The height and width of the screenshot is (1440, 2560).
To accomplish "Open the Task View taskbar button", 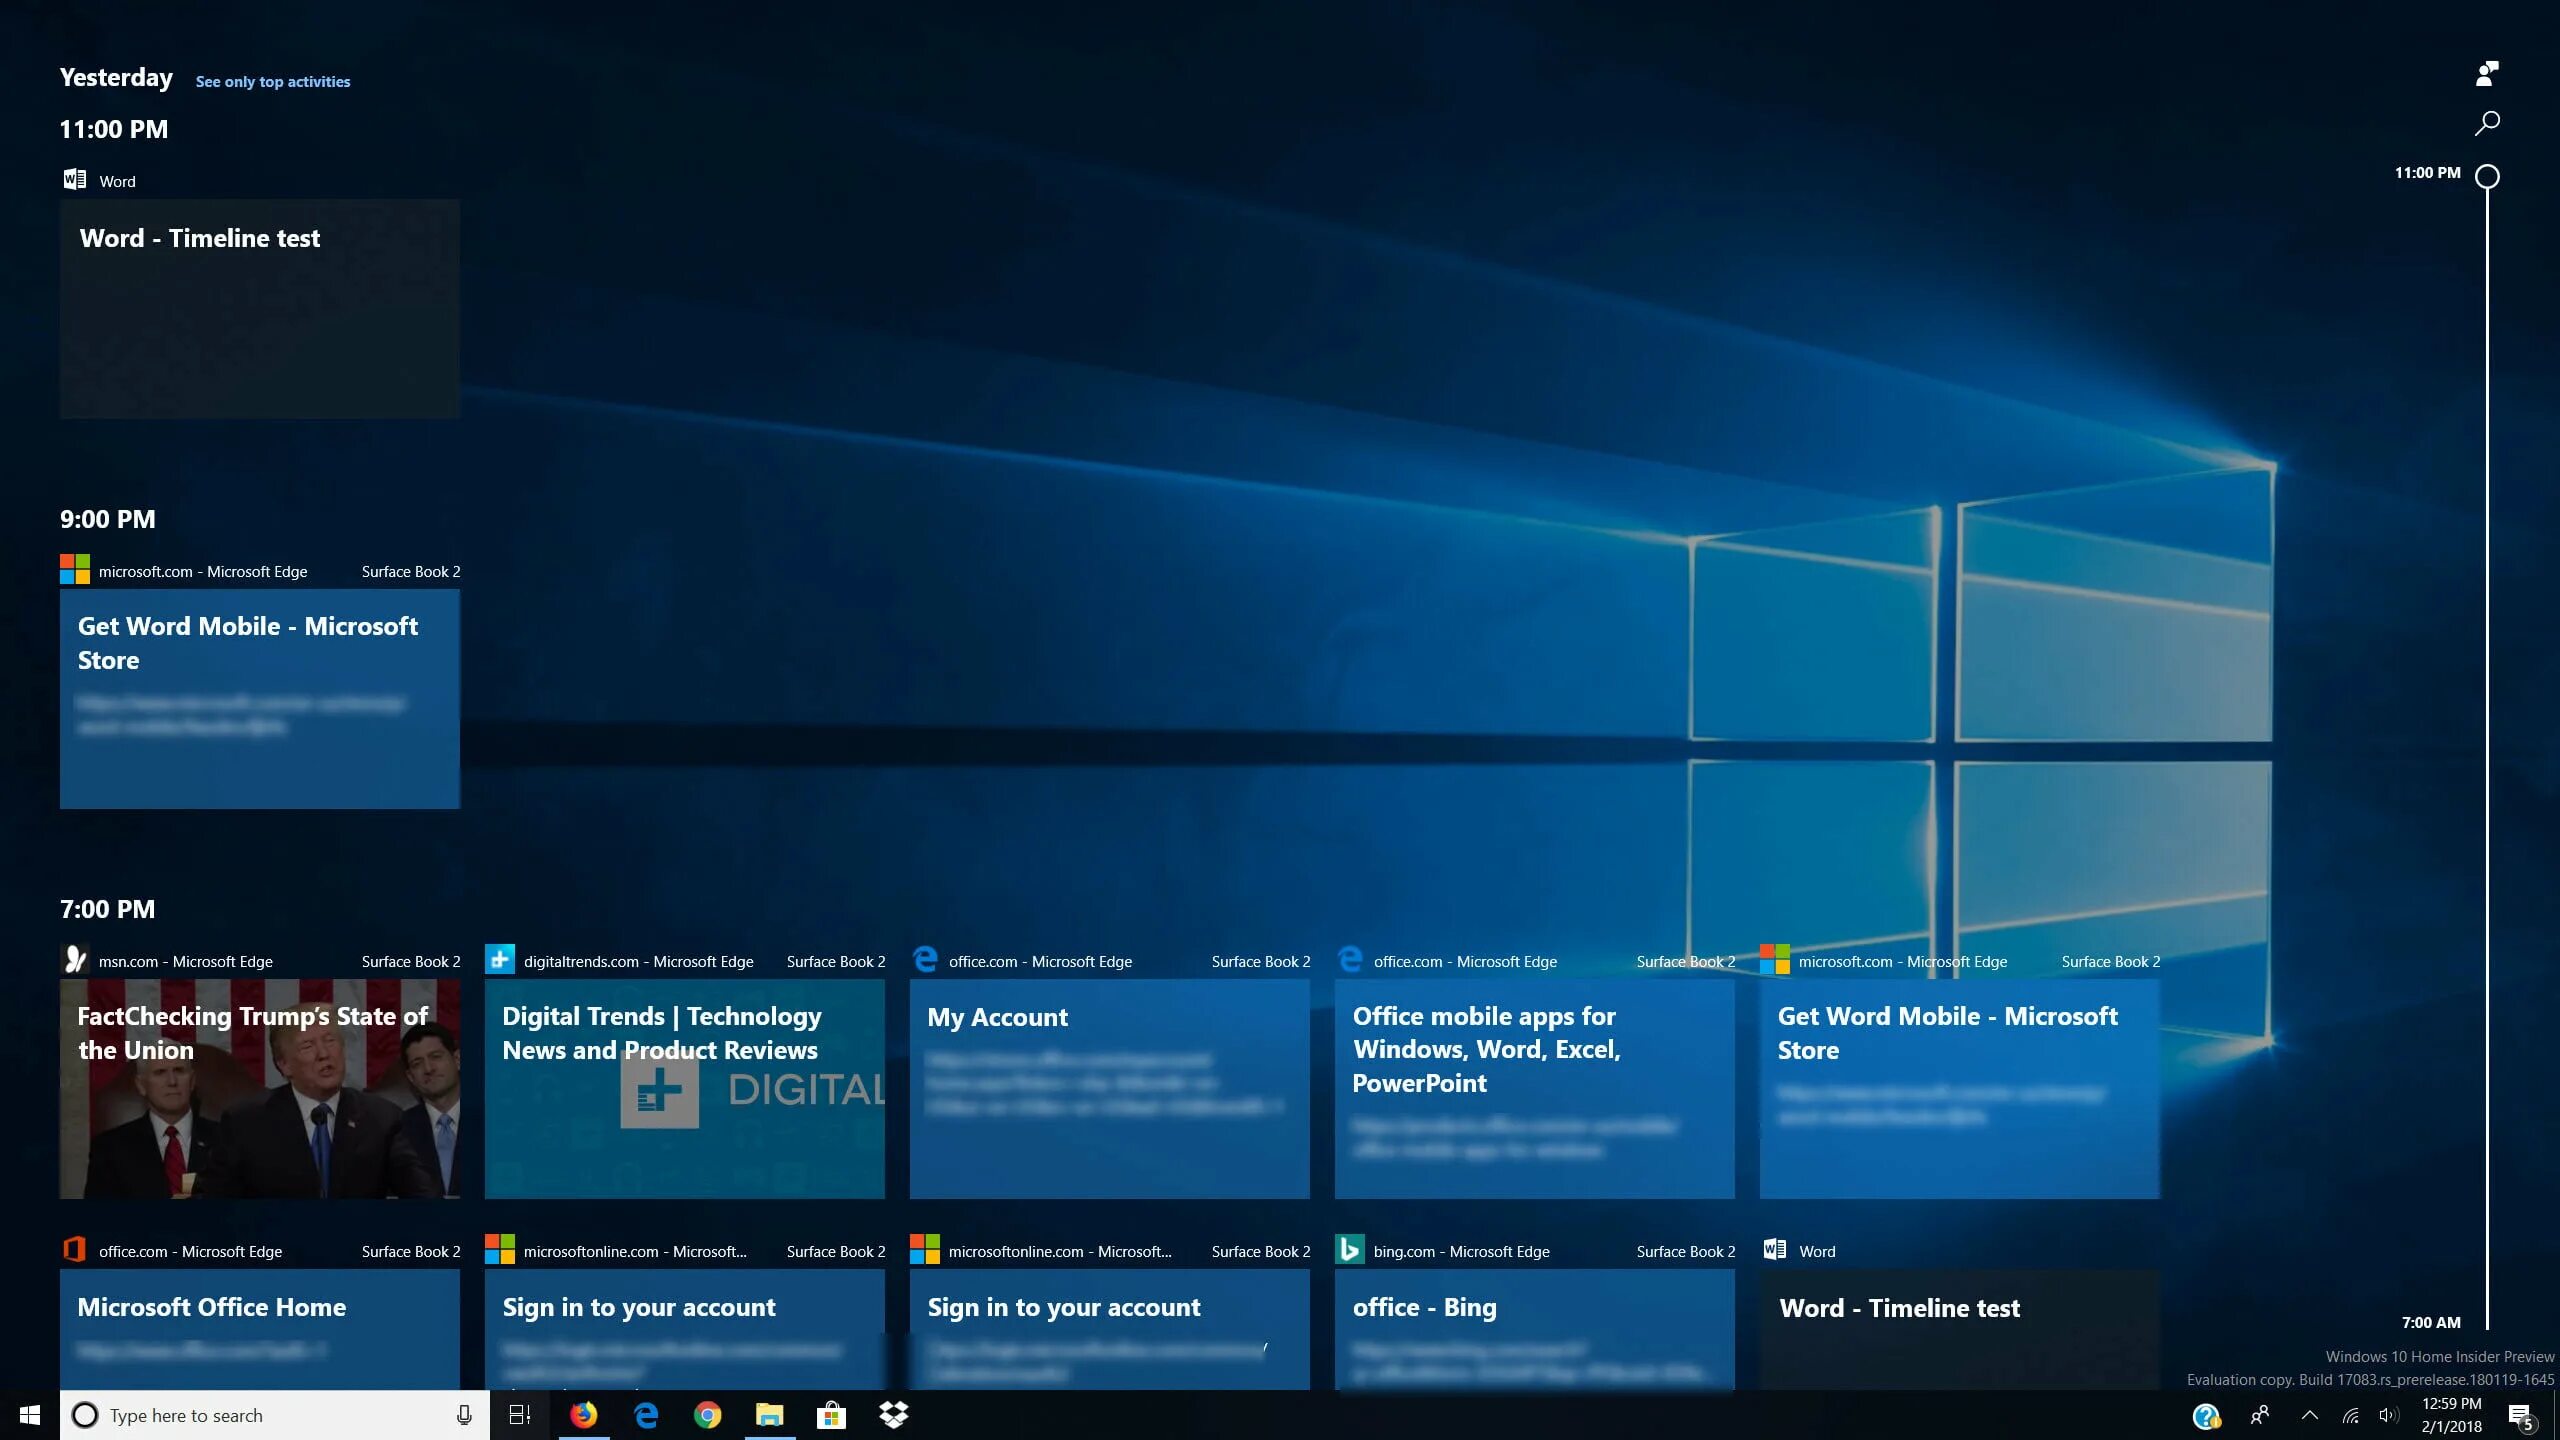I will [520, 1415].
